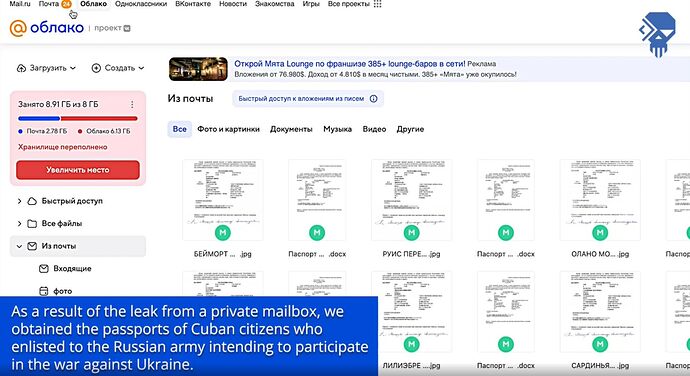The height and width of the screenshot is (376, 690).
Task: Open the РУИС ПЕРЕ .jpg thumbnail
Action: (x=411, y=200)
